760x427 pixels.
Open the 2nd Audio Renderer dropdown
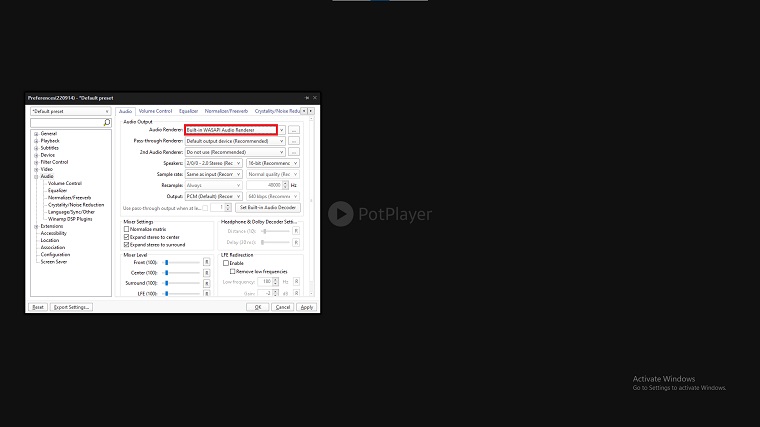(235, 152)
